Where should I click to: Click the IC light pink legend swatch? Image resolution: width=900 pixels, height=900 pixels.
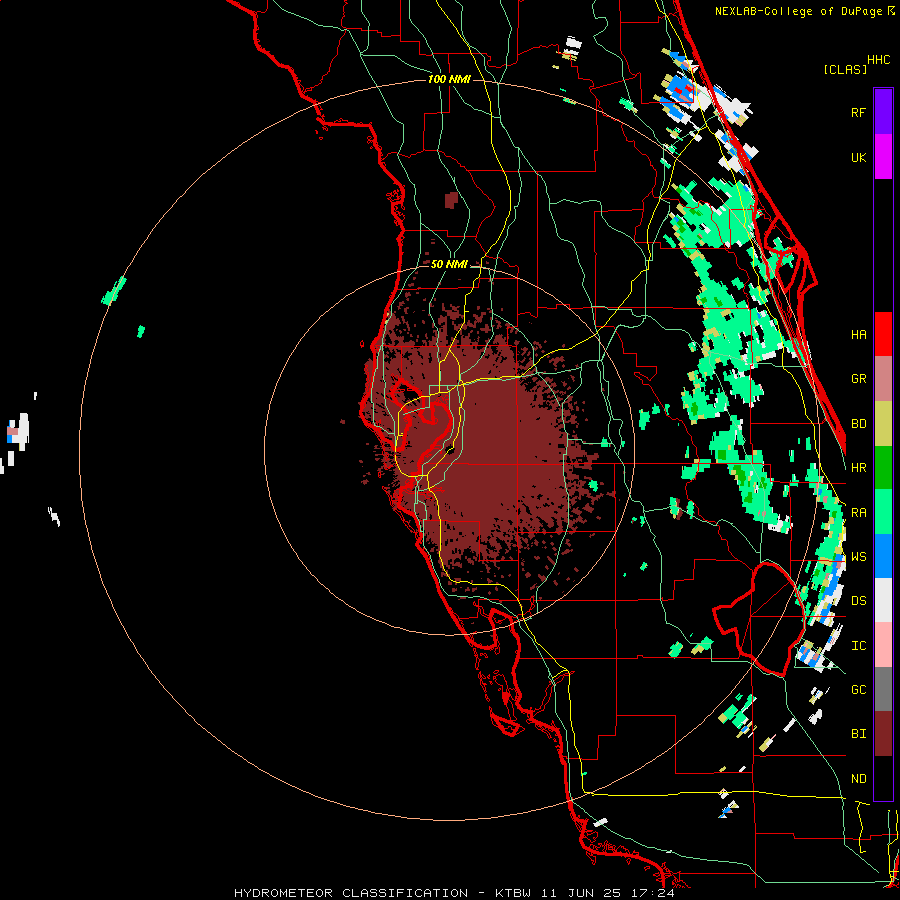(x=883, y=645)
